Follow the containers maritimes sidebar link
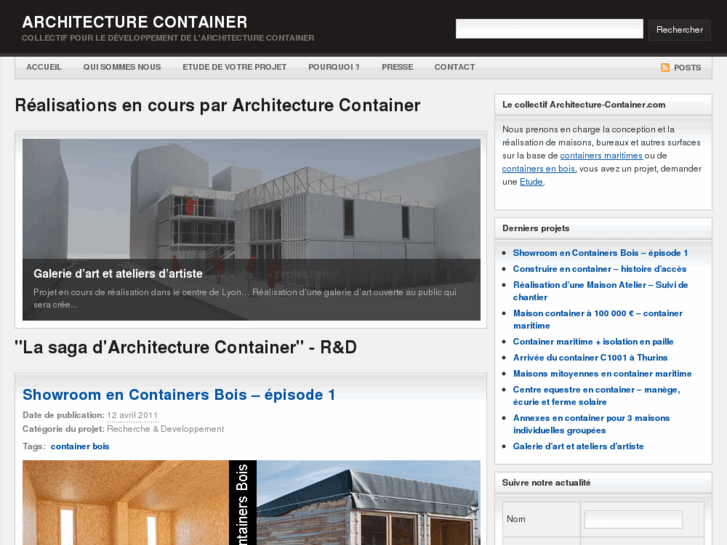This screenshot has width=727, height=545. (601, 156)
